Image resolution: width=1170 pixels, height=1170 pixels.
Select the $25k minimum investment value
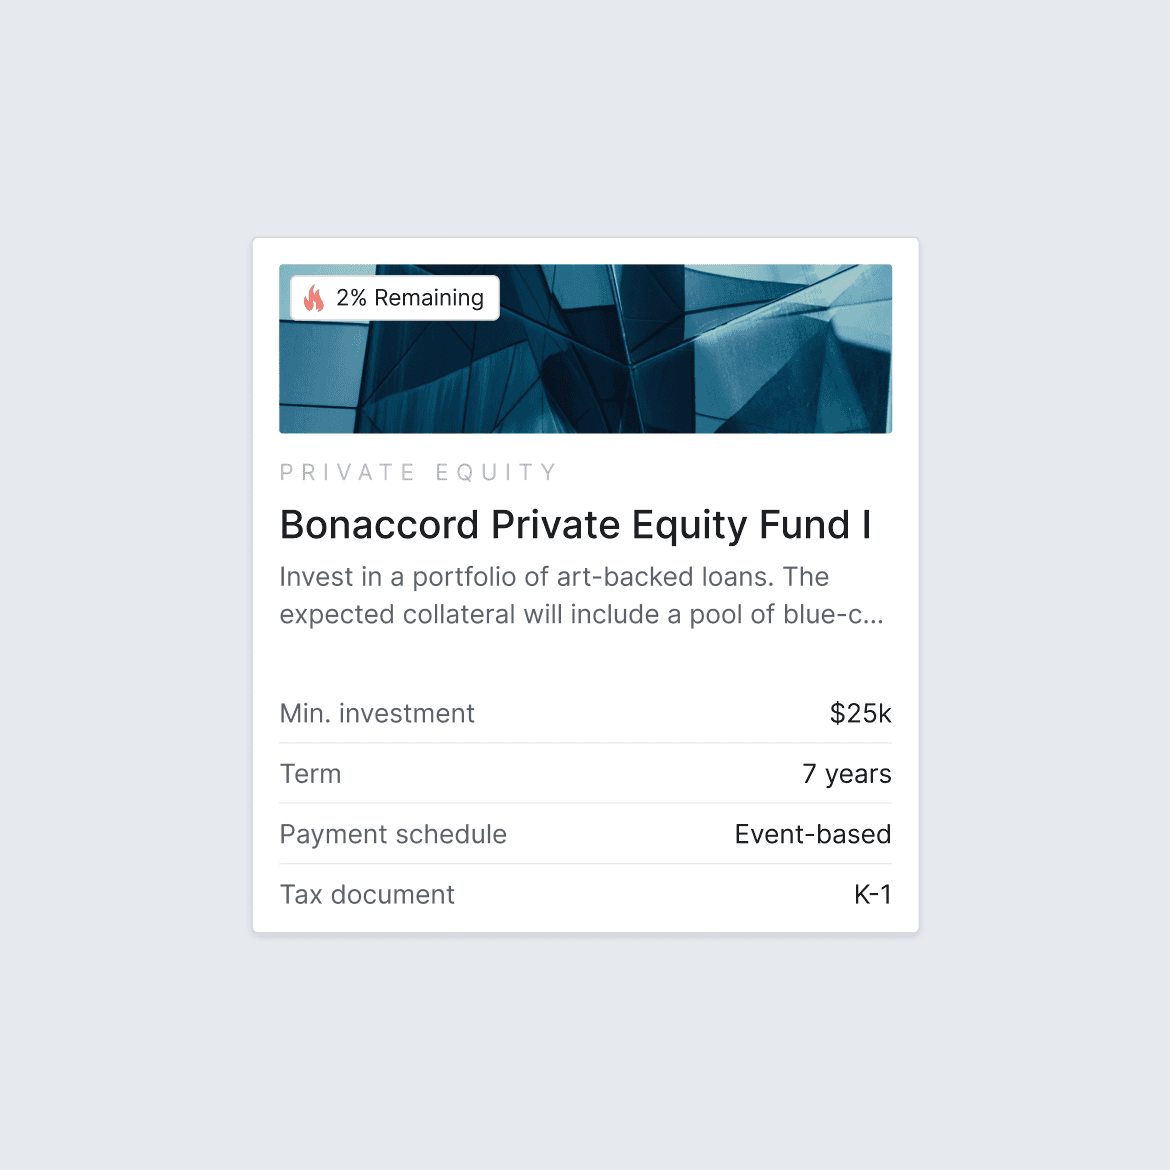(860, 713)
